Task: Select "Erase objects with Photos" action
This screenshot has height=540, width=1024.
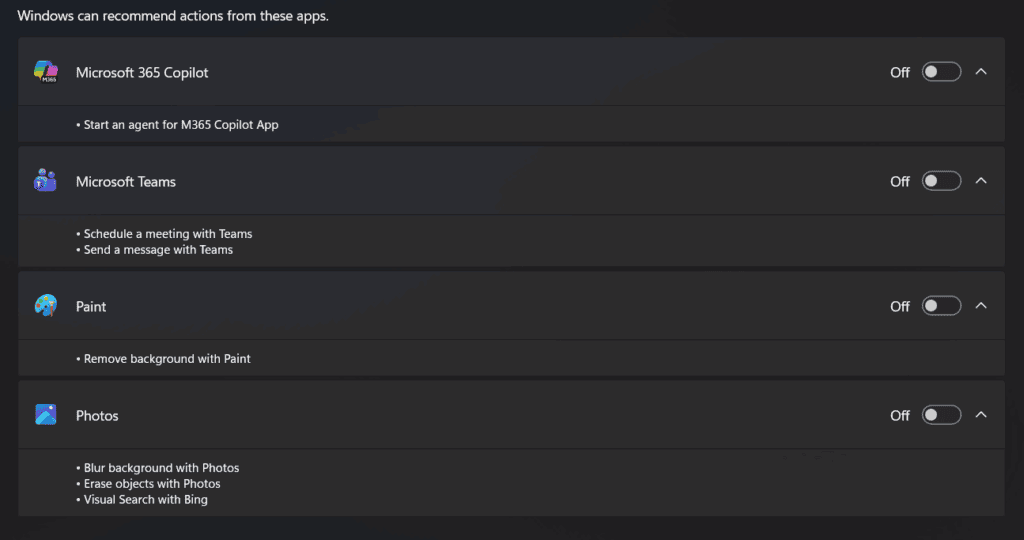Action: (152, 484)
